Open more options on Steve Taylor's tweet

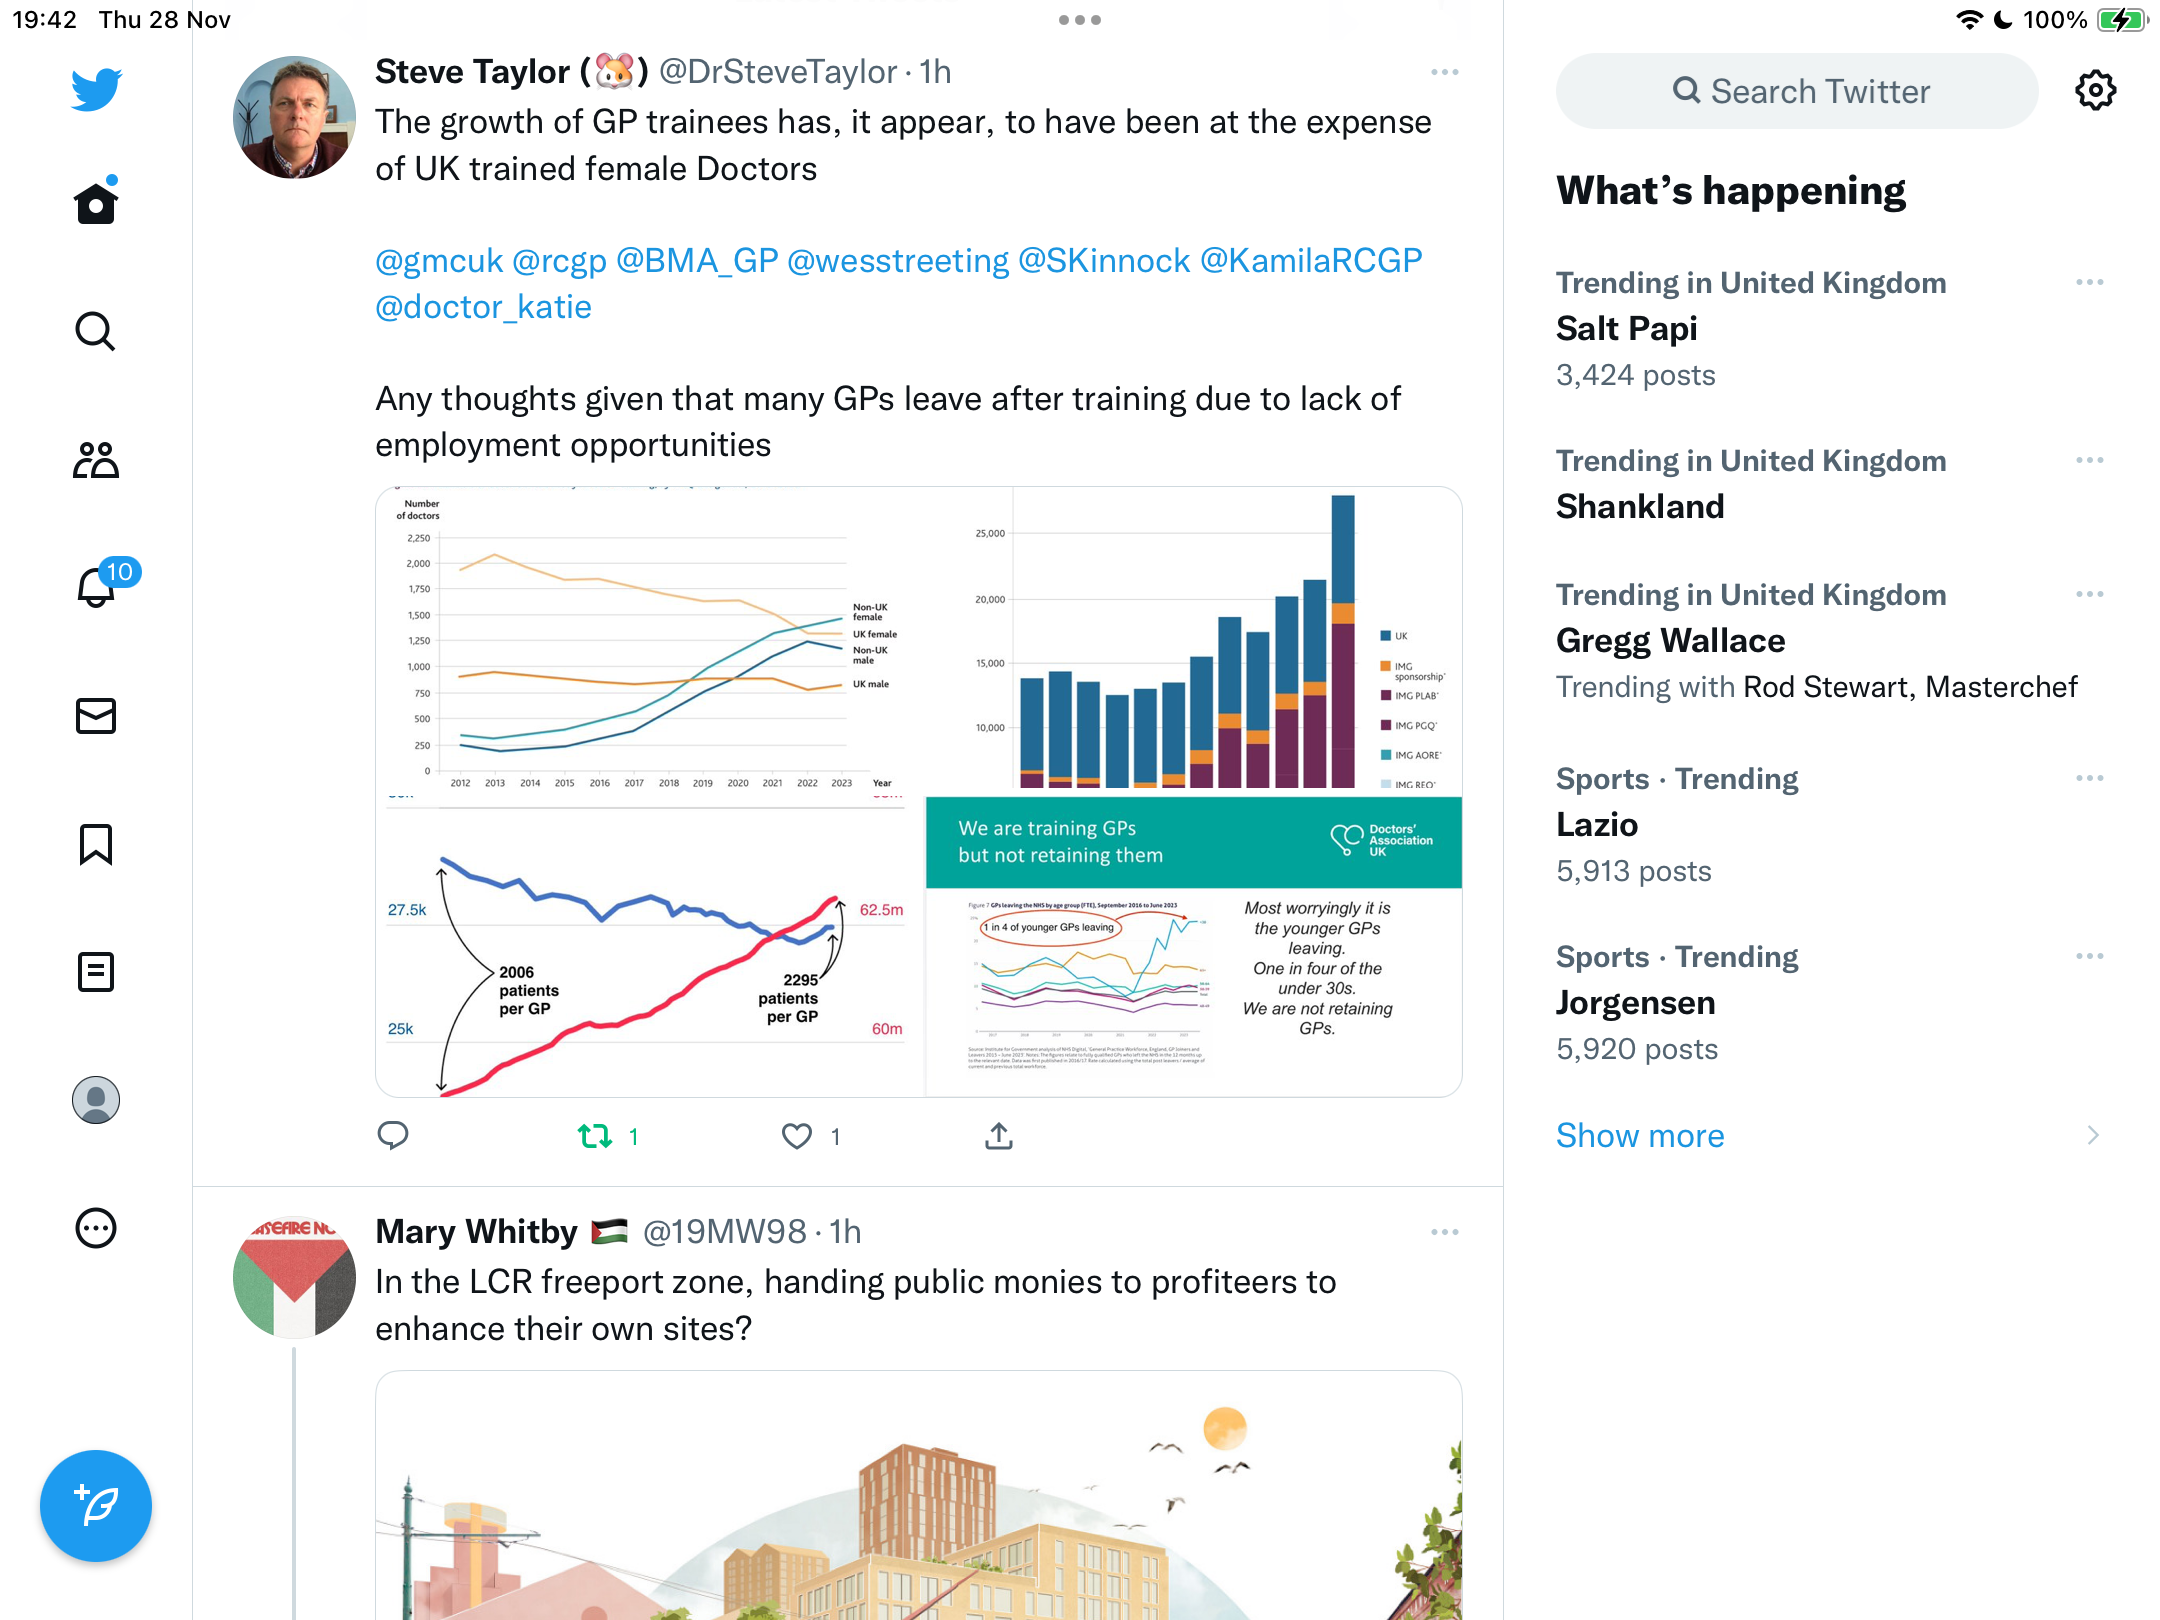point(1444,72)
